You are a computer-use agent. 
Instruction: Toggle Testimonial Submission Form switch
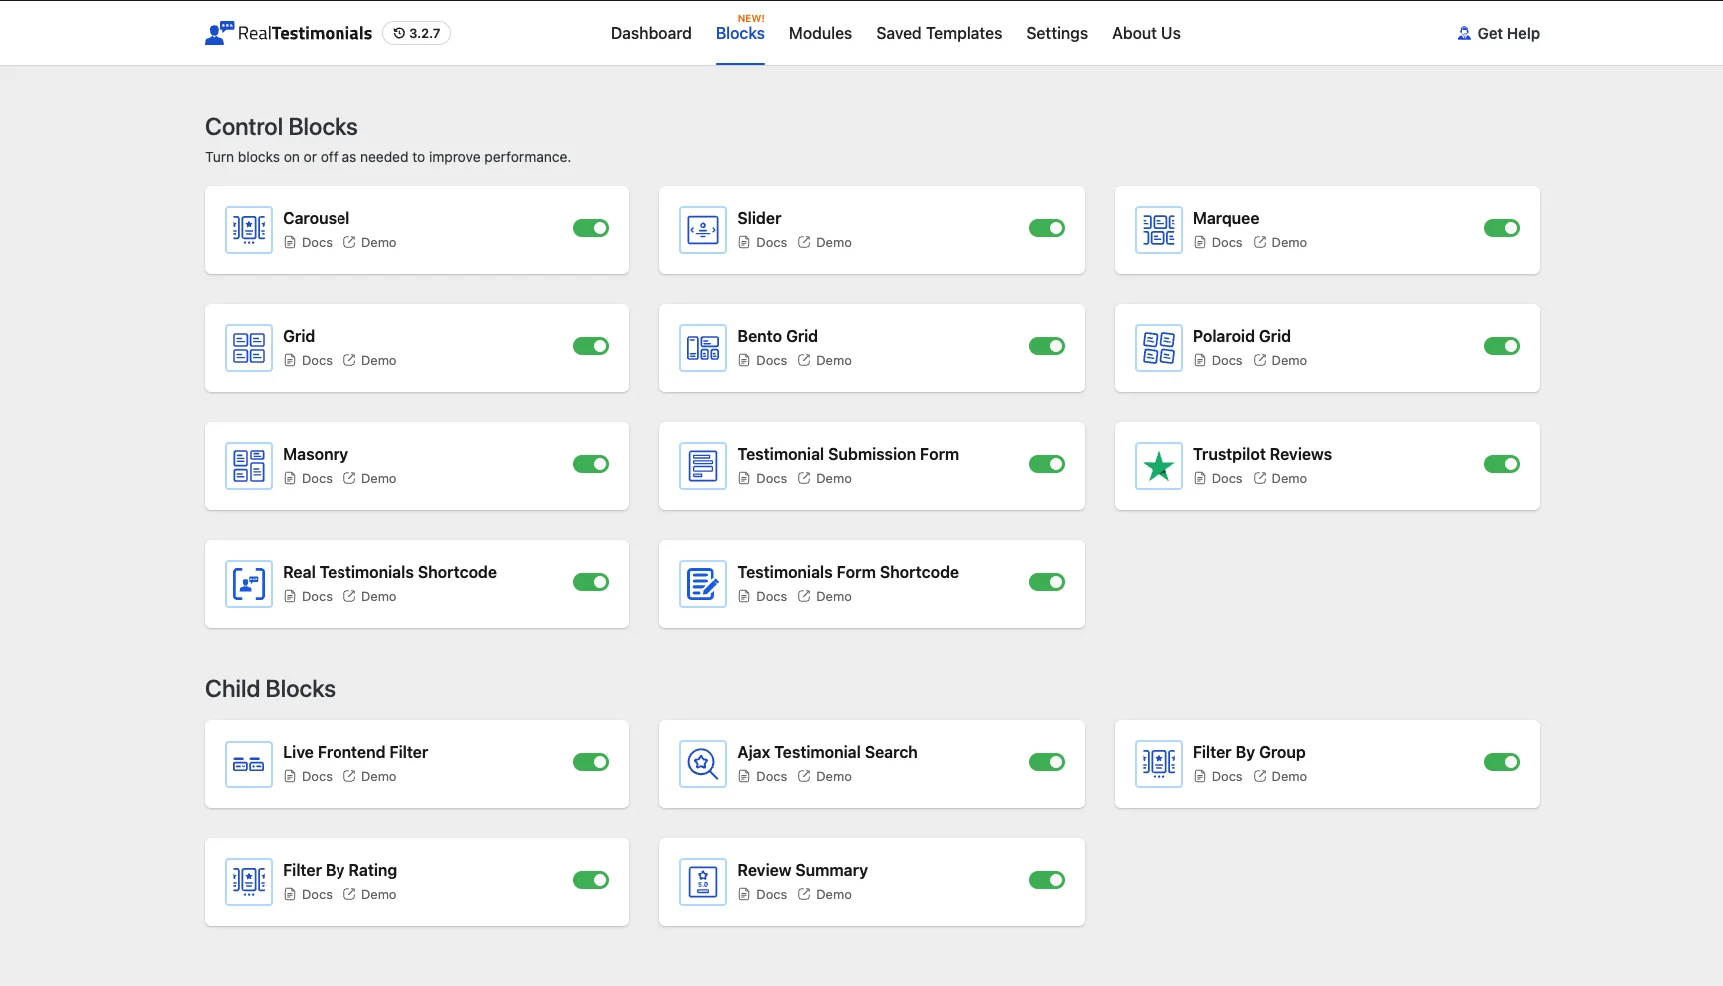[1047, 464]
